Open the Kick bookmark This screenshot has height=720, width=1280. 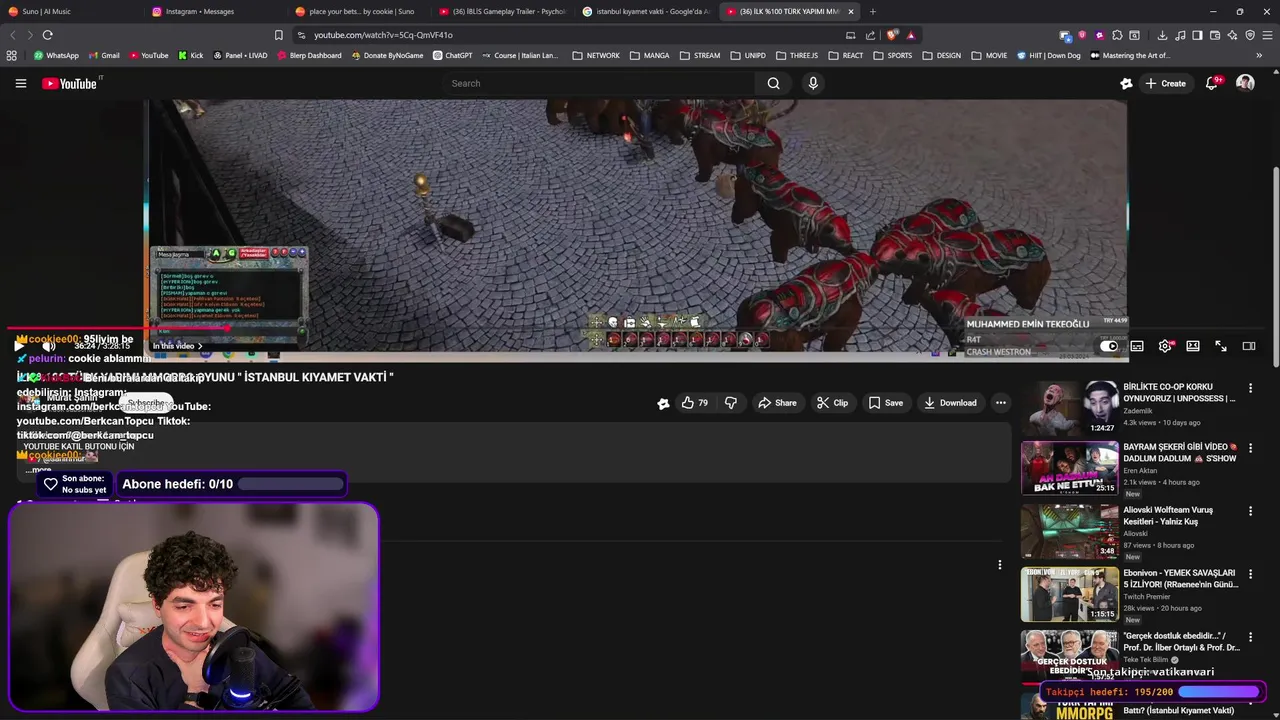[190, 56]
